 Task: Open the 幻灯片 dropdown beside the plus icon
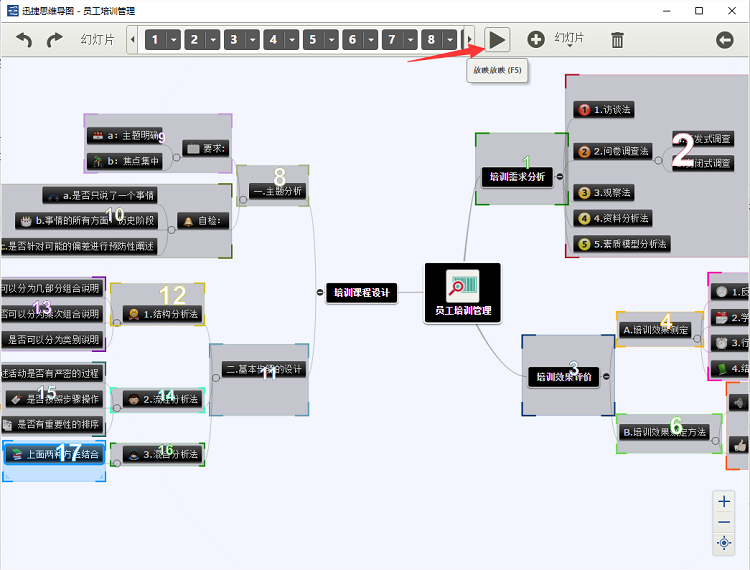click(569, 39)
